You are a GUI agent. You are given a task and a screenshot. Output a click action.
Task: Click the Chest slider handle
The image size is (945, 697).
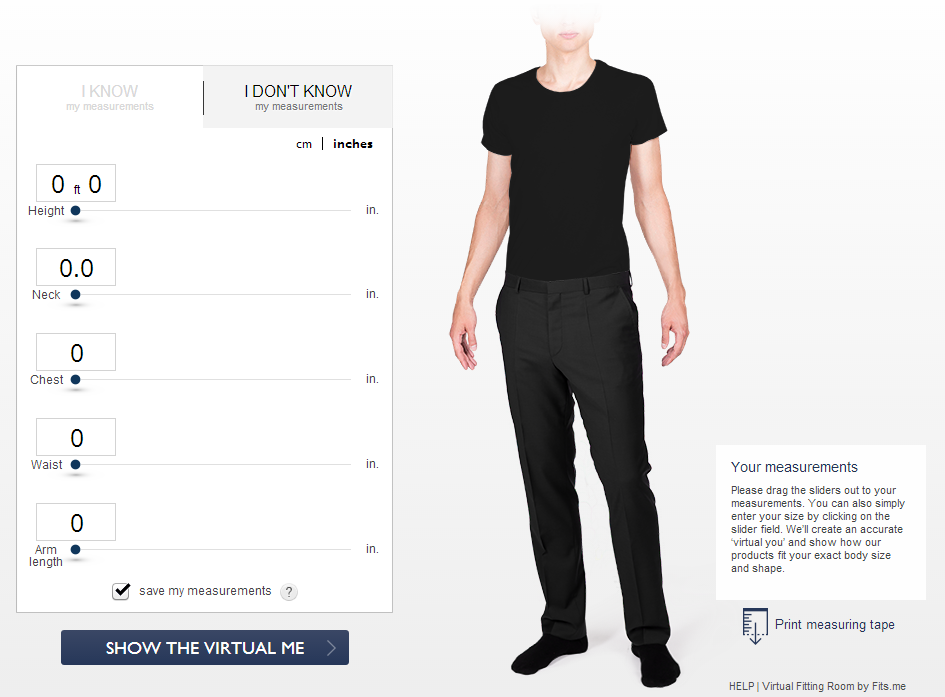[75, 380]
